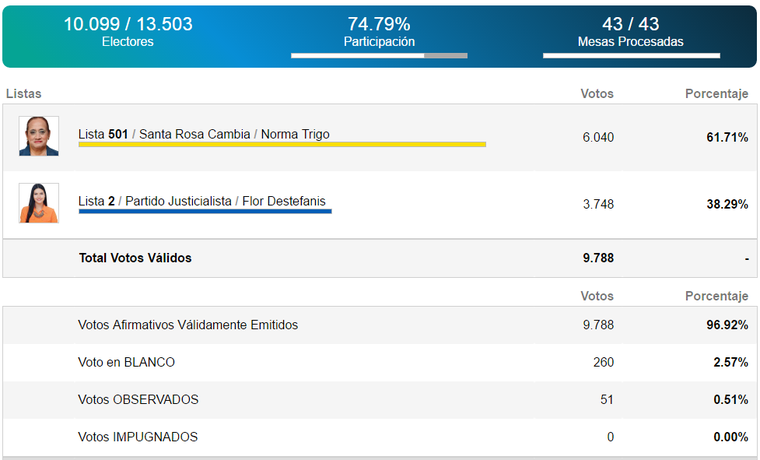Click the 61.71% percentage for Norma Trigo
Screen dimensions: 760x460
pos(727,137)
